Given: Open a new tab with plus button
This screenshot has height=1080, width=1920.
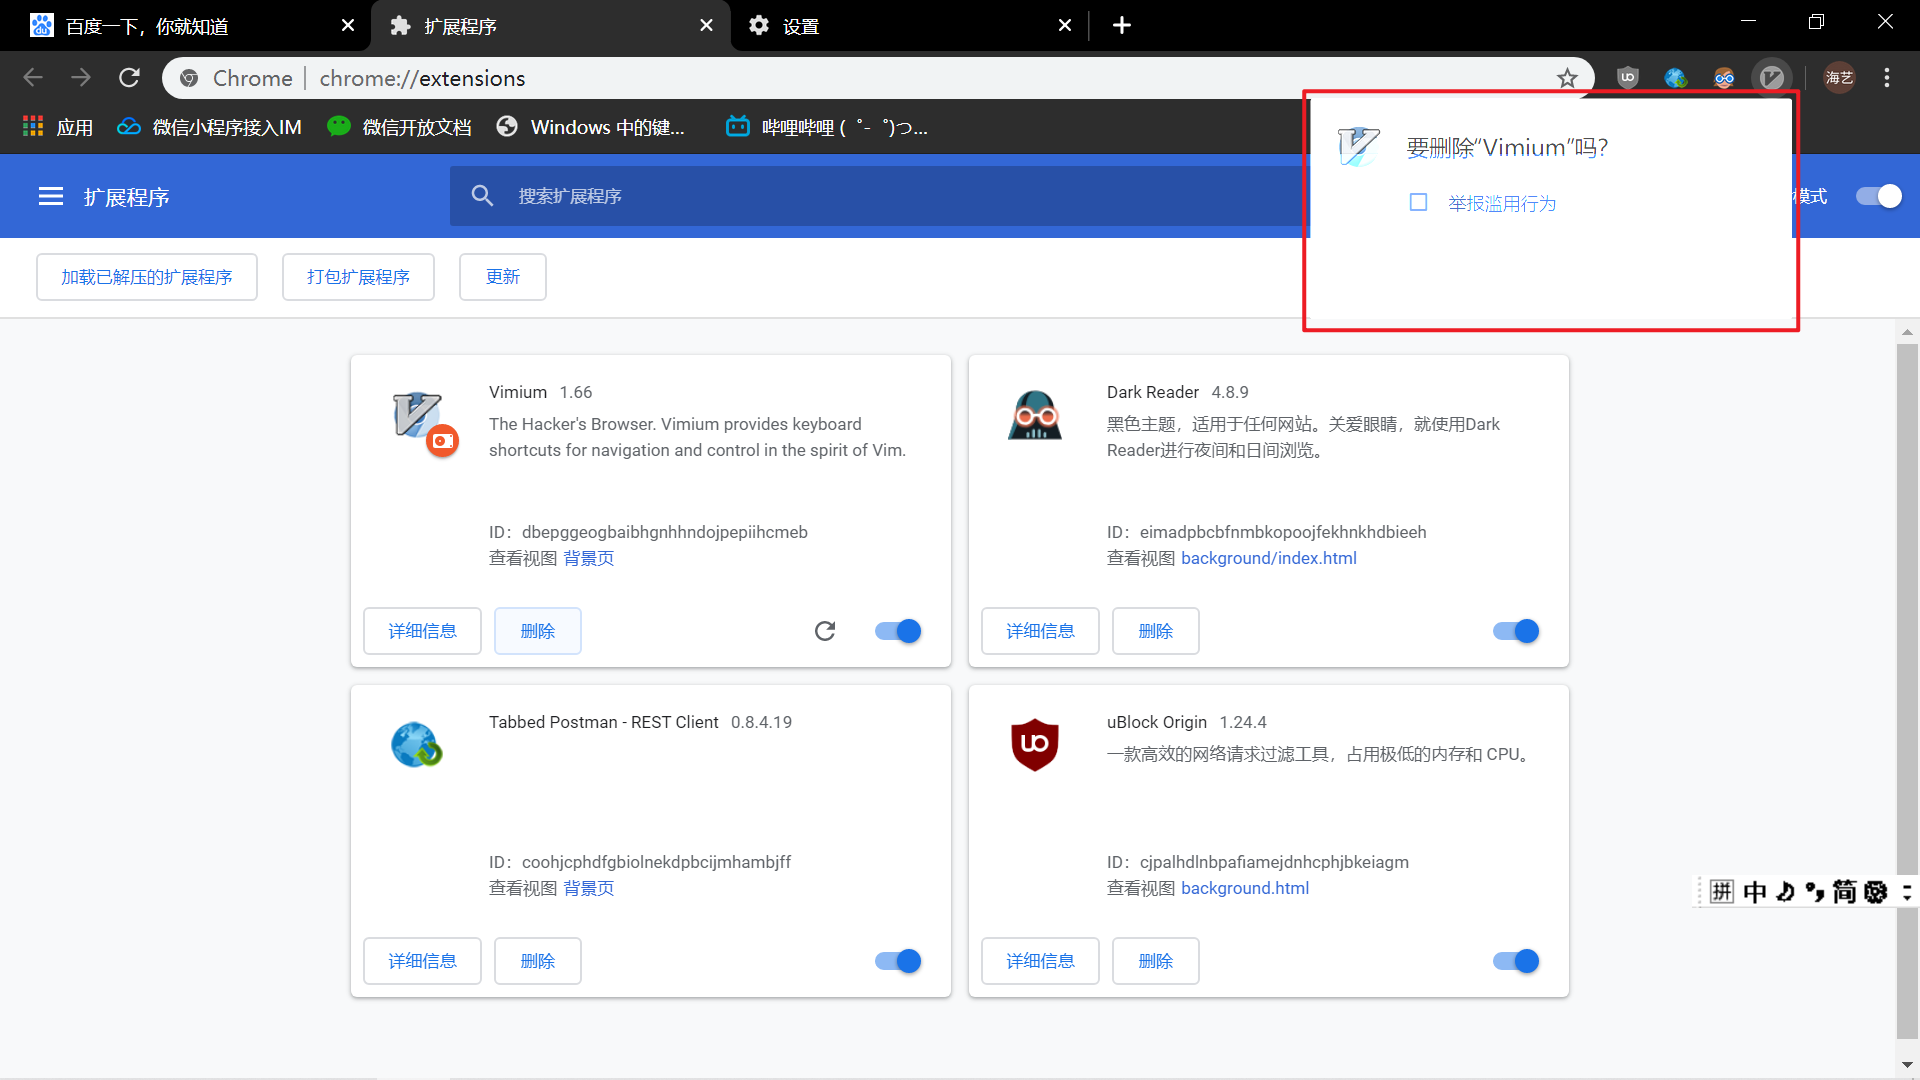Looking at the screenshot, I should (x=1122, y=25).
